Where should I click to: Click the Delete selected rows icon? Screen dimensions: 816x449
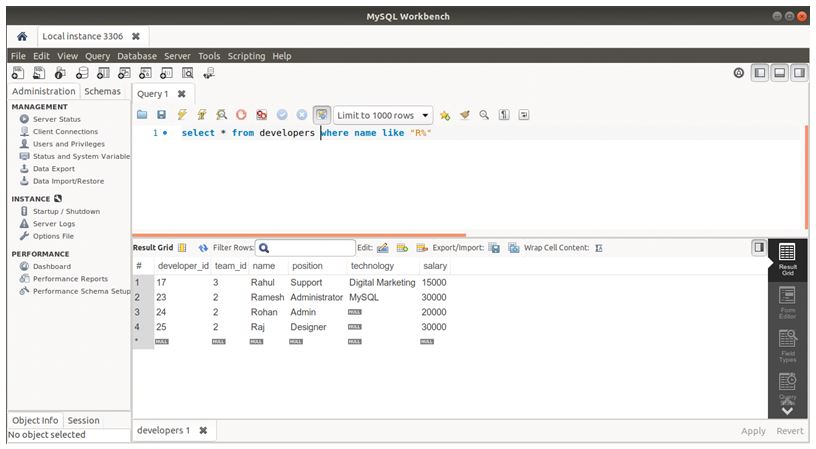[x=422, y=248]
